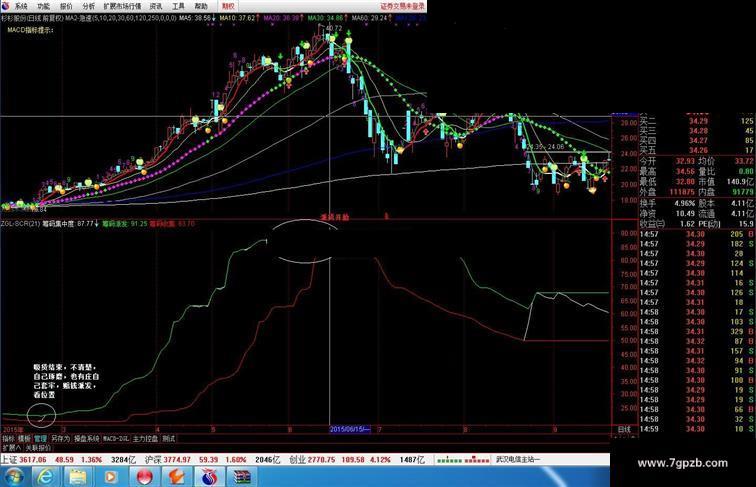This screenshot has width=756, height=487.
Task: Open the 系统 menu
Action: (x=21, y=6)
